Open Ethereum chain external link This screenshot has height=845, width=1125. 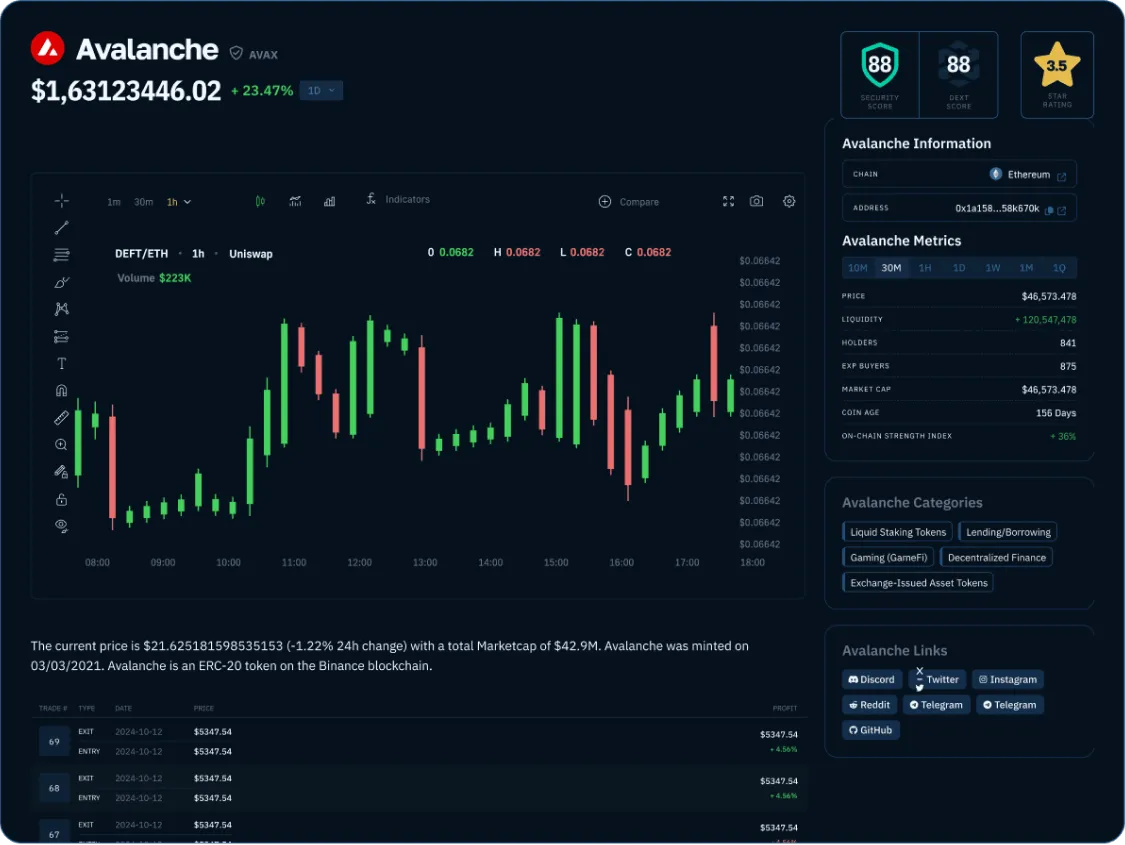1062,176
